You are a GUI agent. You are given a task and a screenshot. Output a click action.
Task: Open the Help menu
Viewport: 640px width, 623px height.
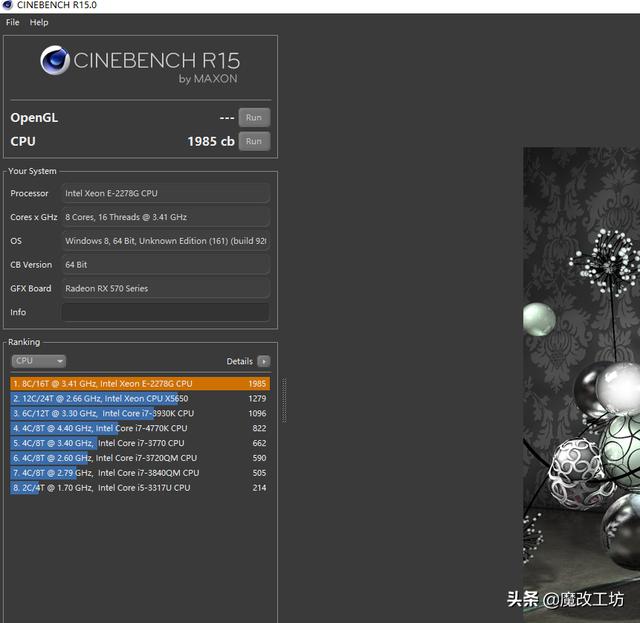pyautogui.click(x=39, y=22)
